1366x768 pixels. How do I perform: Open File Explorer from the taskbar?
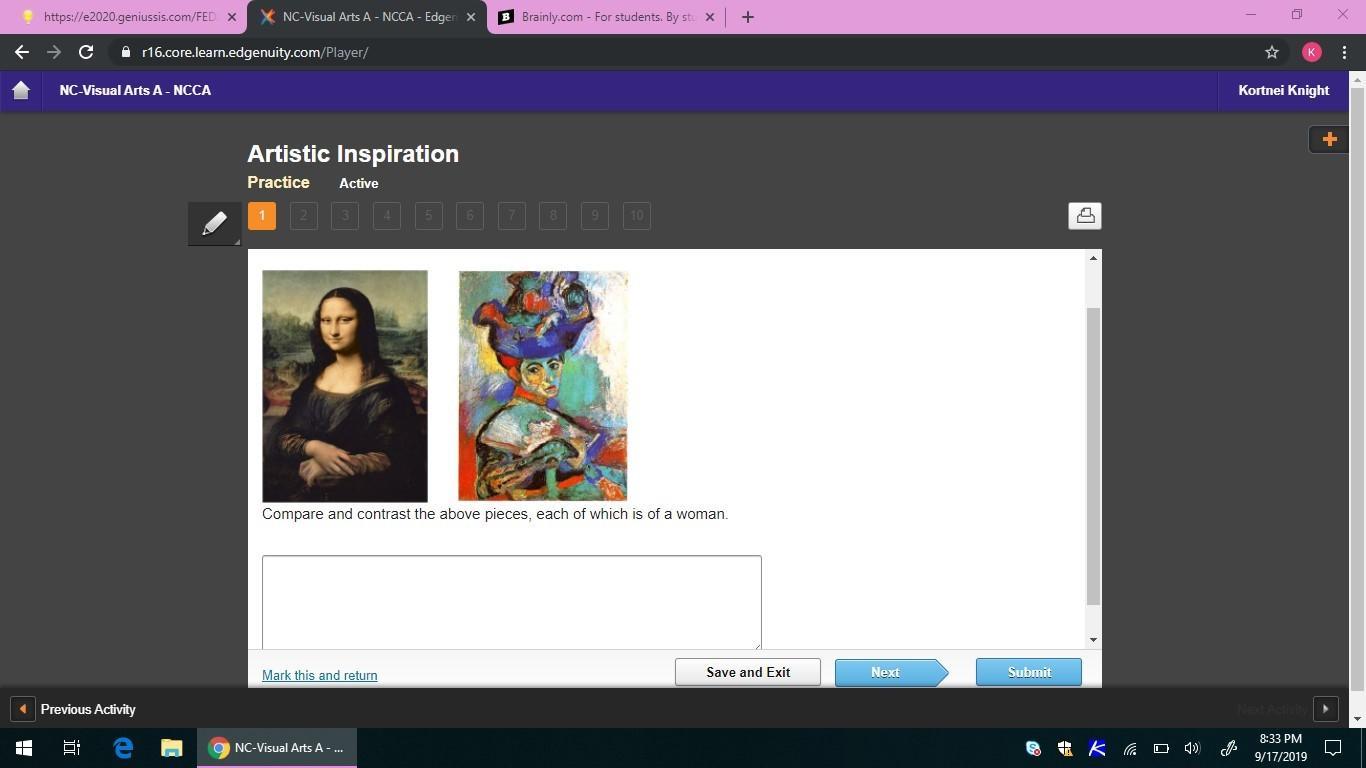click(172, 748)
